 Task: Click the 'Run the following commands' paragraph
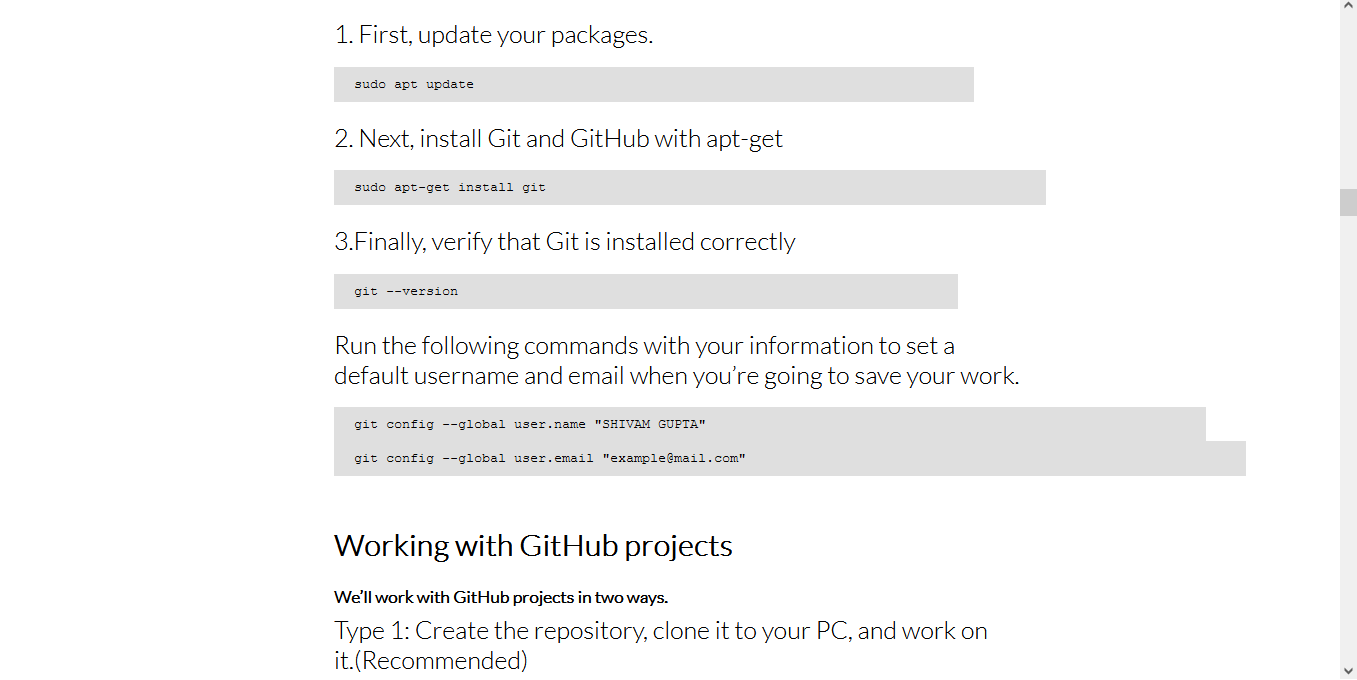pos(677,361)
